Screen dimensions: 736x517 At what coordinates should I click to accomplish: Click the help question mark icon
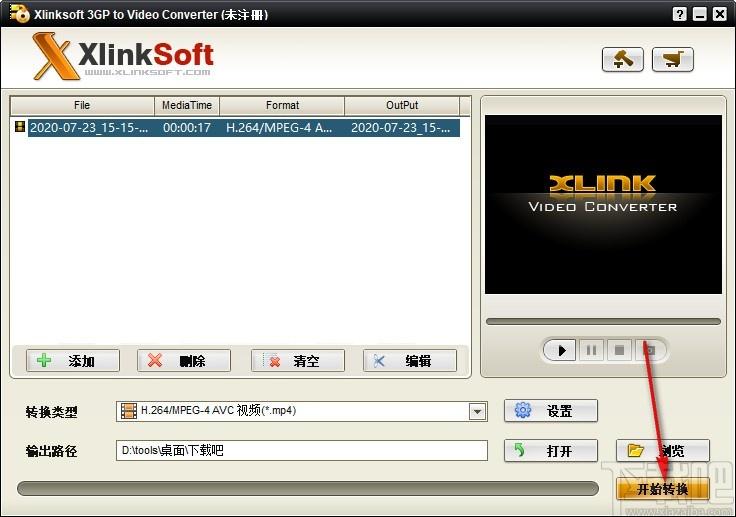coord(679,14)
